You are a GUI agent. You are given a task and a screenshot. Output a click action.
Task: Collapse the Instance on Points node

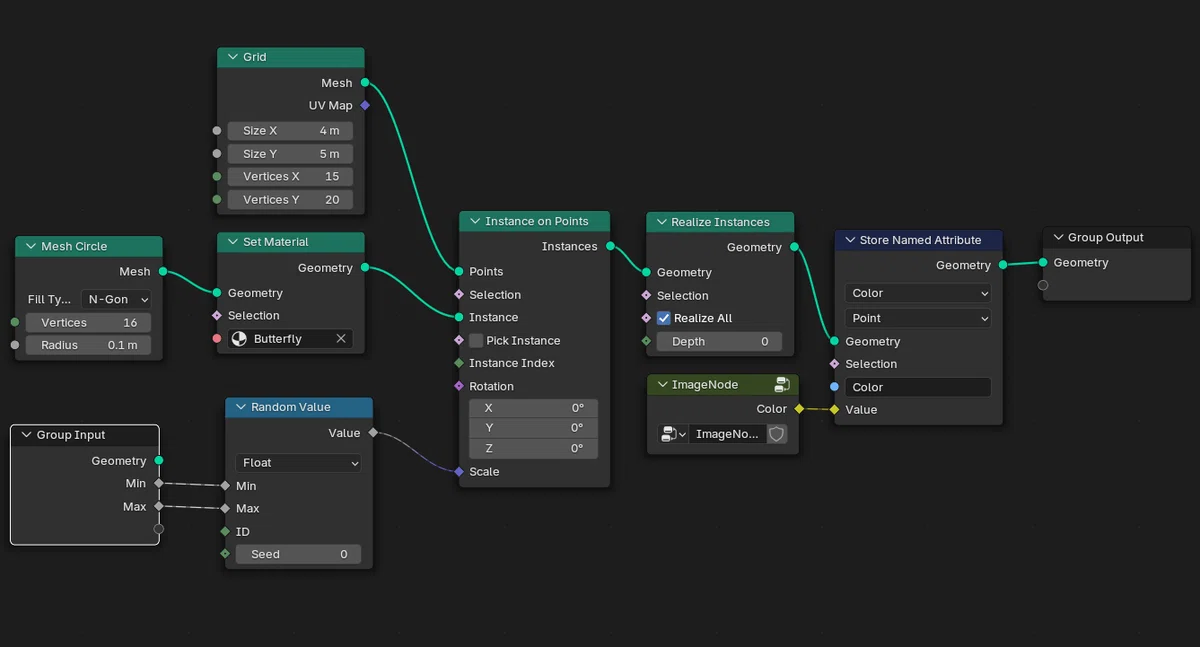475,221
